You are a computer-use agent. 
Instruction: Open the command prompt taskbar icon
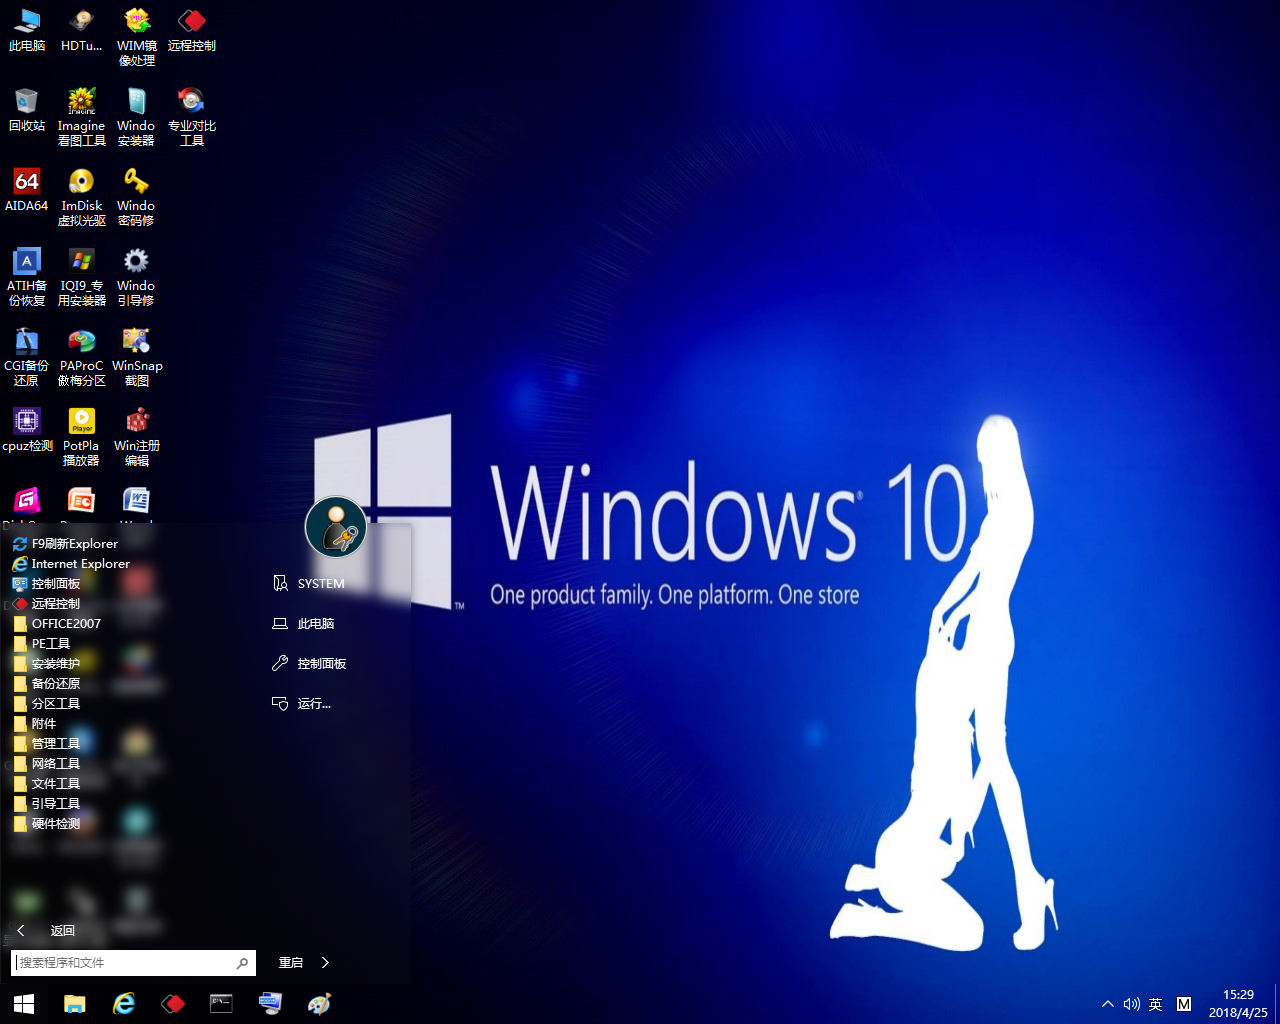221,1004
